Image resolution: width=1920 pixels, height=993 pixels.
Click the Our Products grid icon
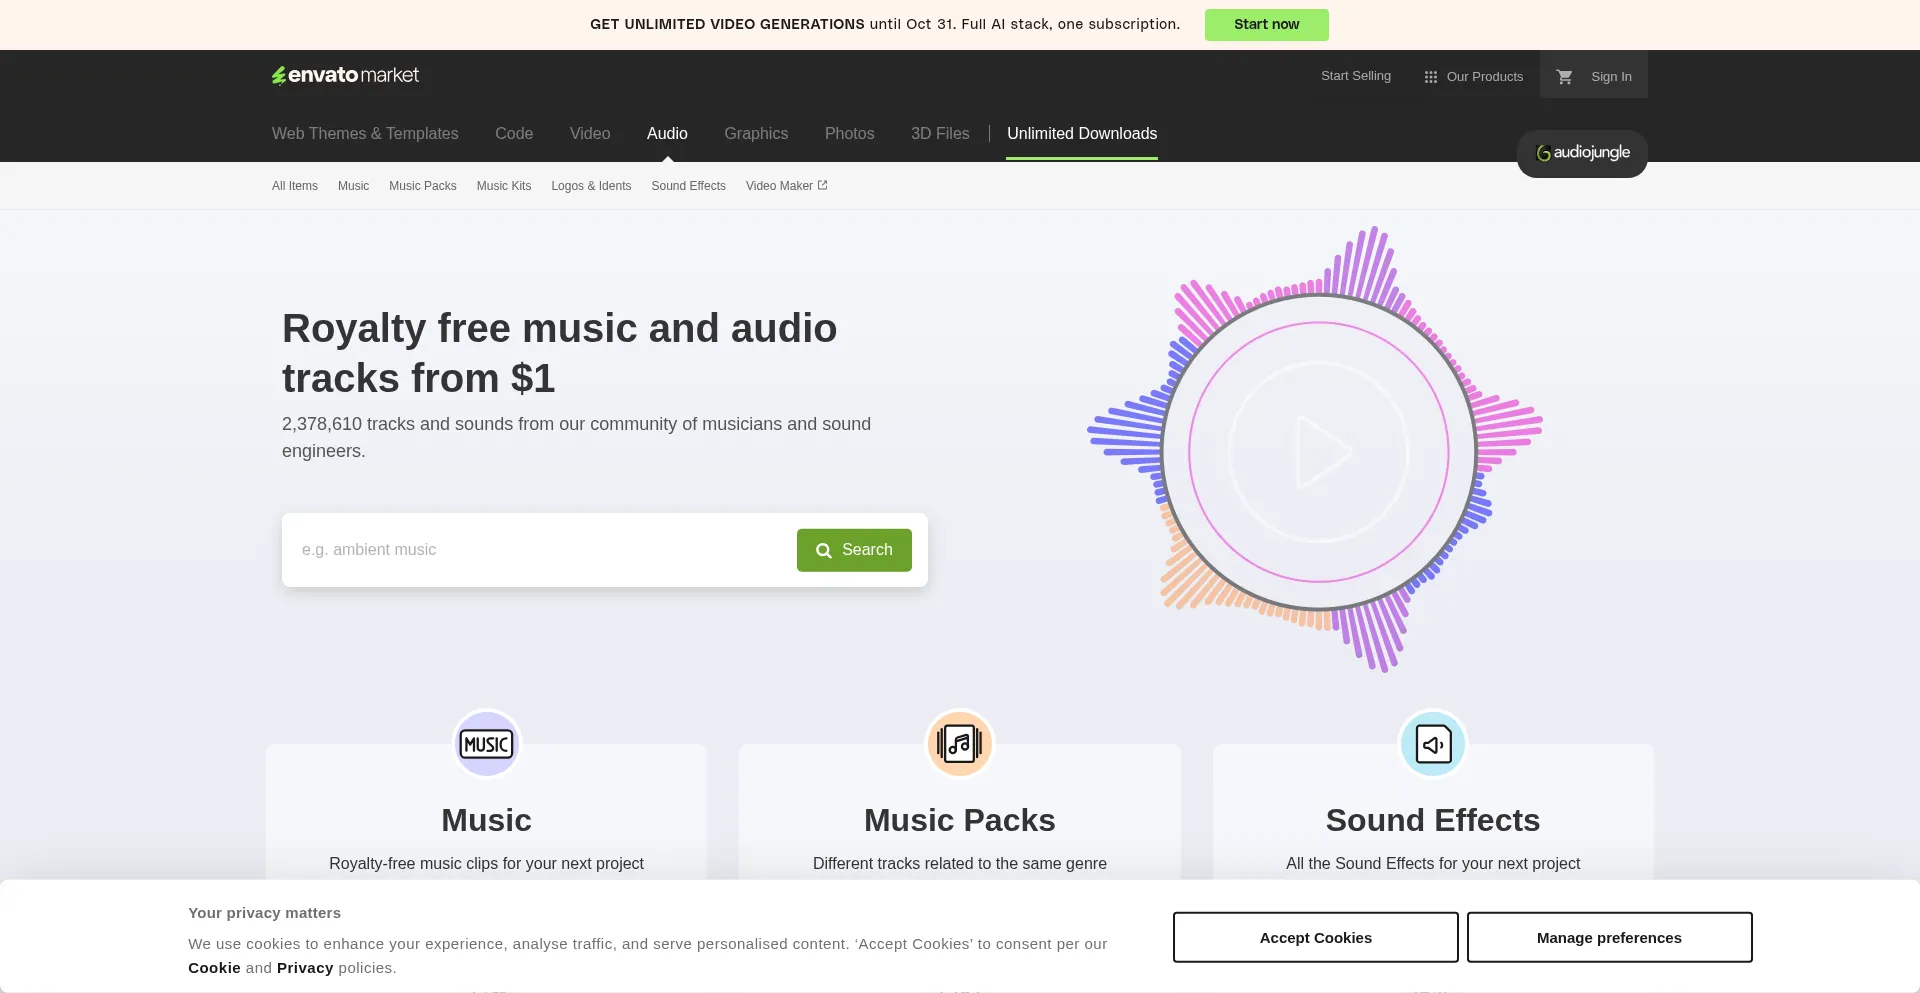(x=1431, y=77)
